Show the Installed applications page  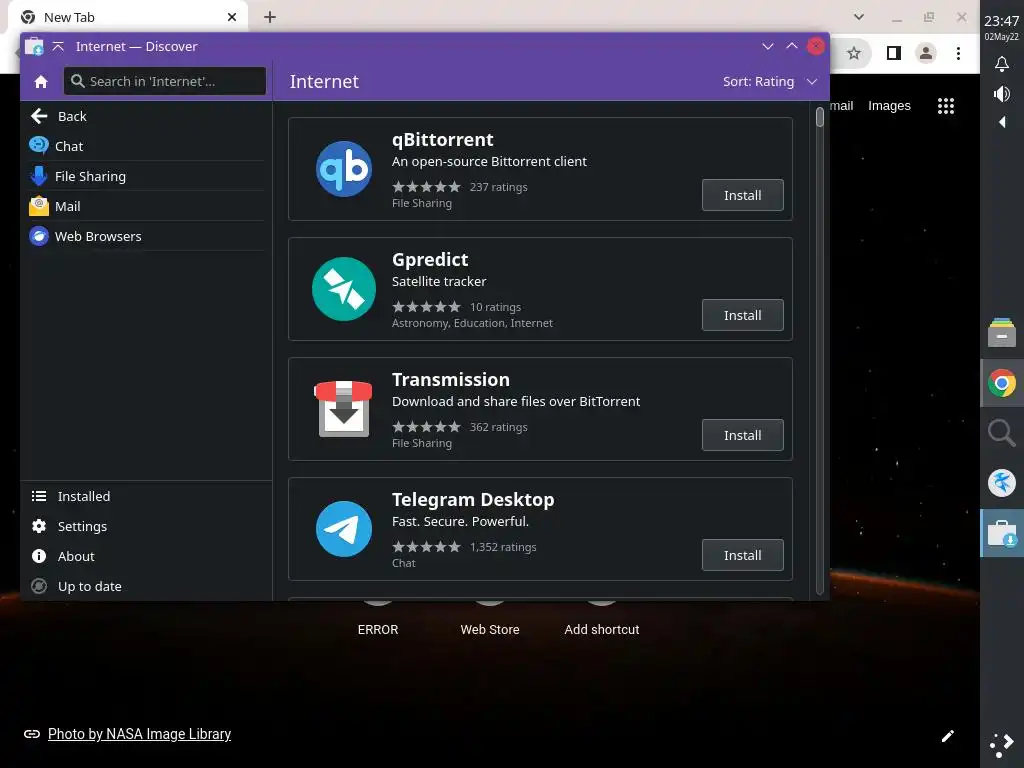tap(147, 496)
